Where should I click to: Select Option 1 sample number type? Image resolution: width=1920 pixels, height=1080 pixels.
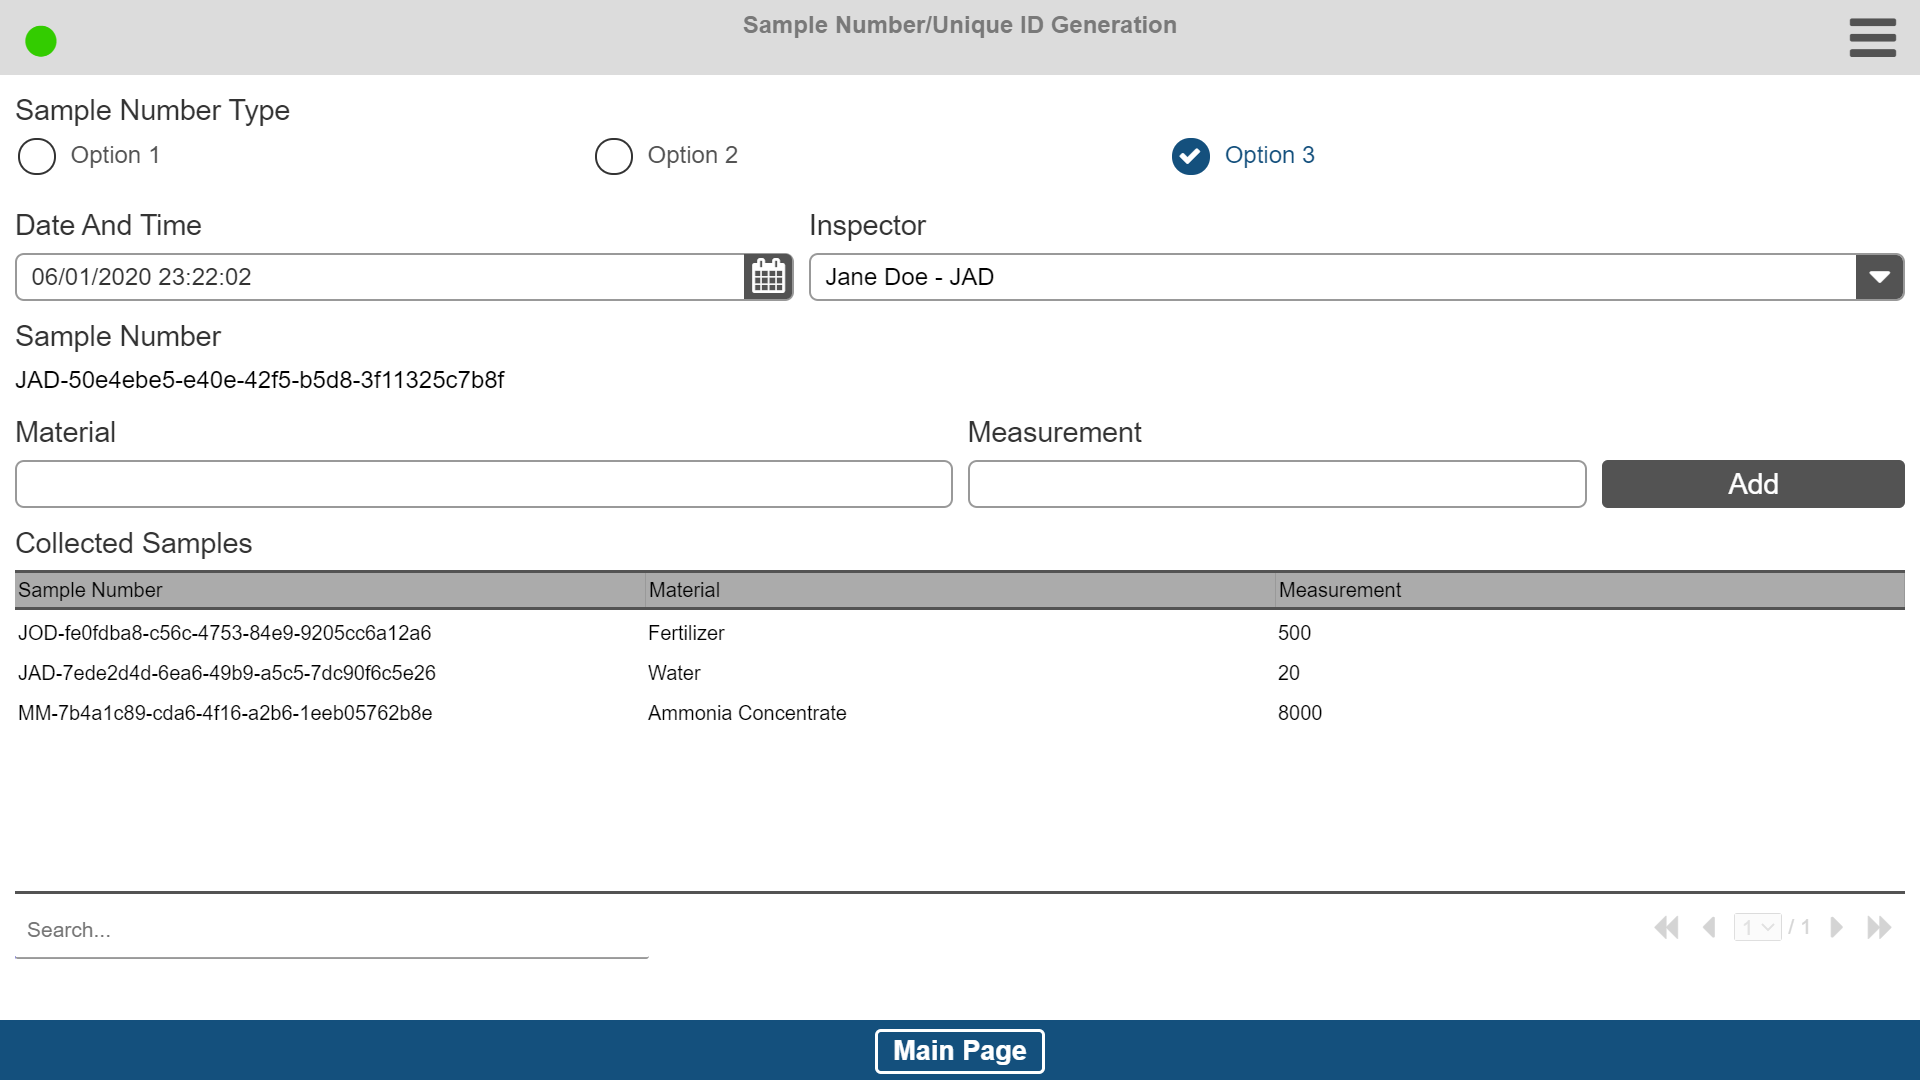click(x=37, y=156)
